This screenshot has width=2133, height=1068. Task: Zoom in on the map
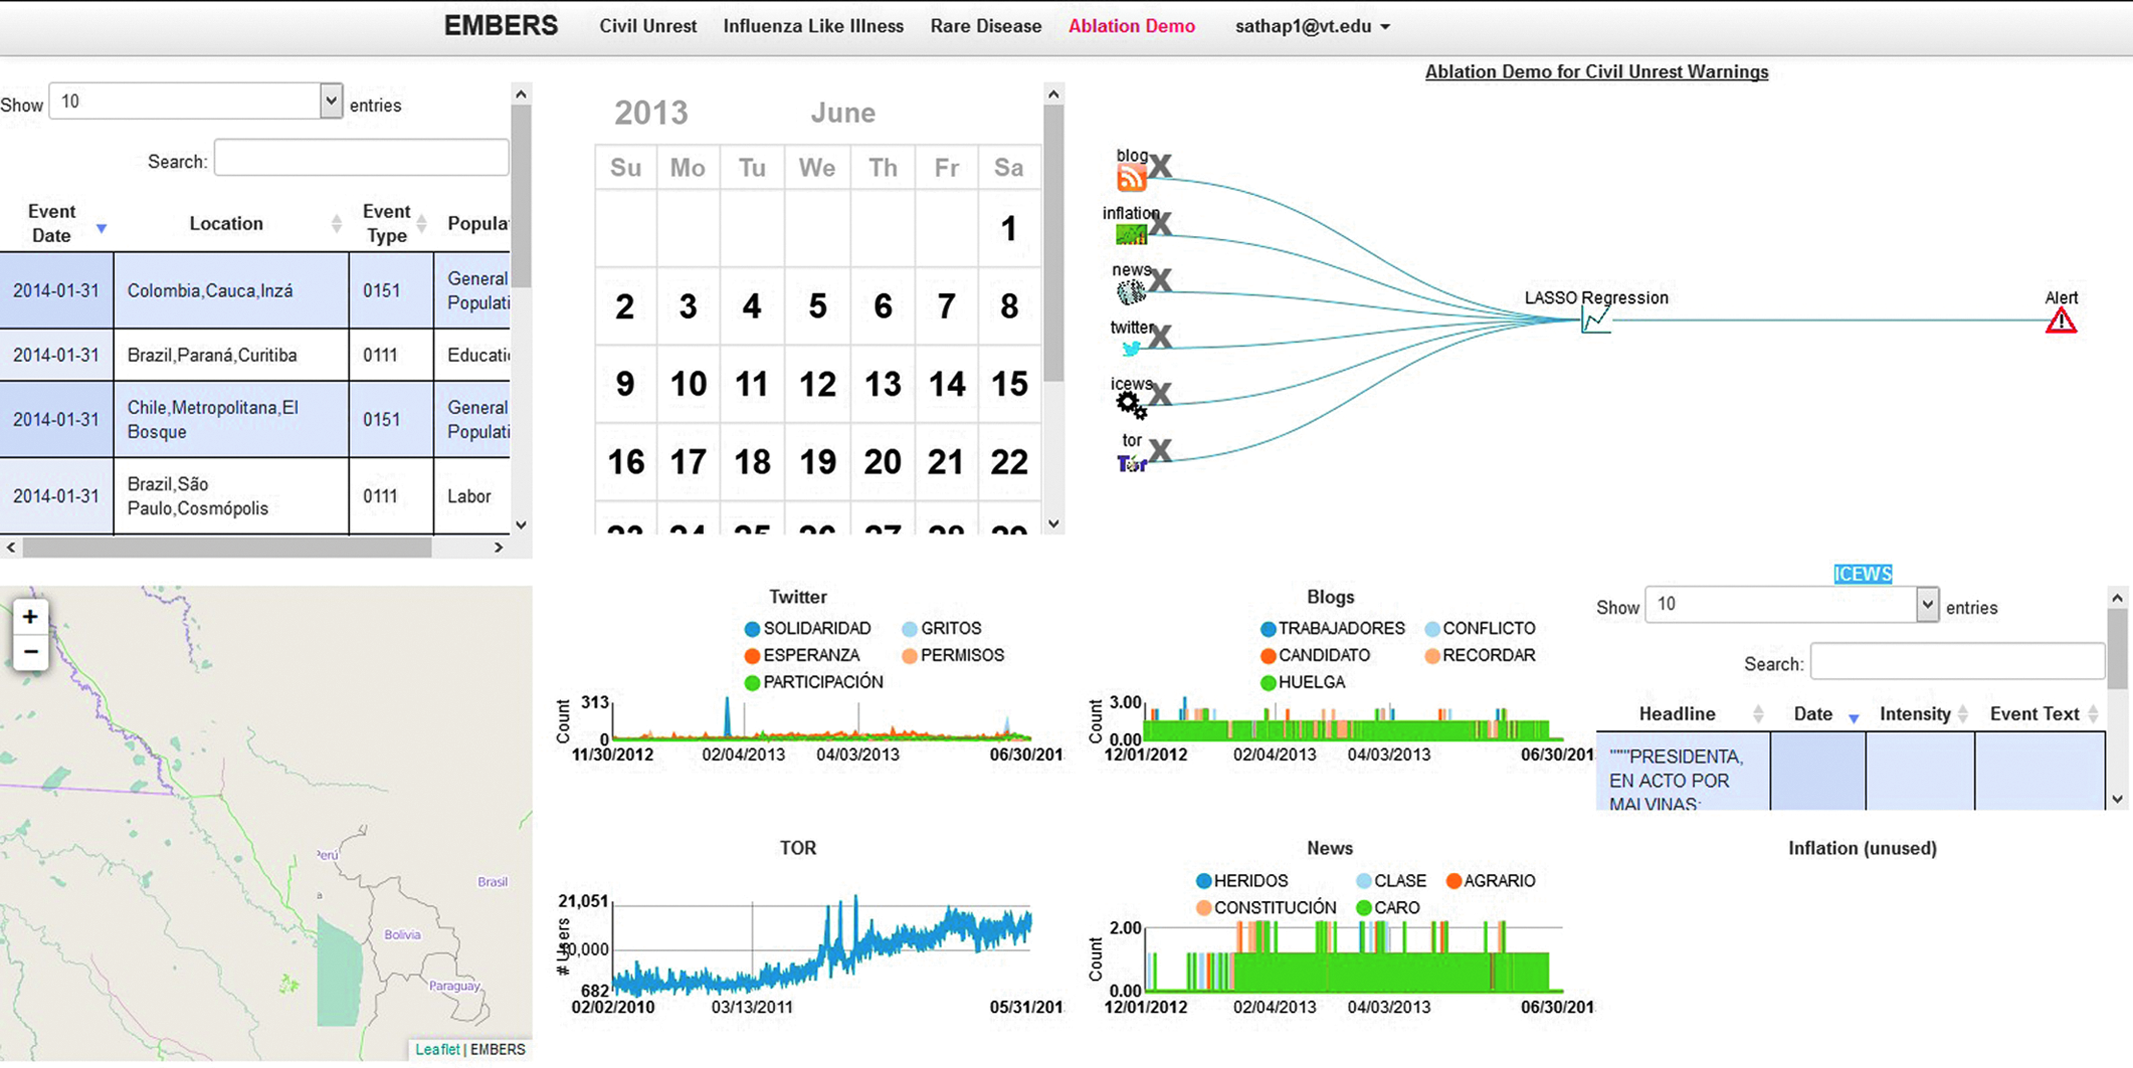coord(30,617)
